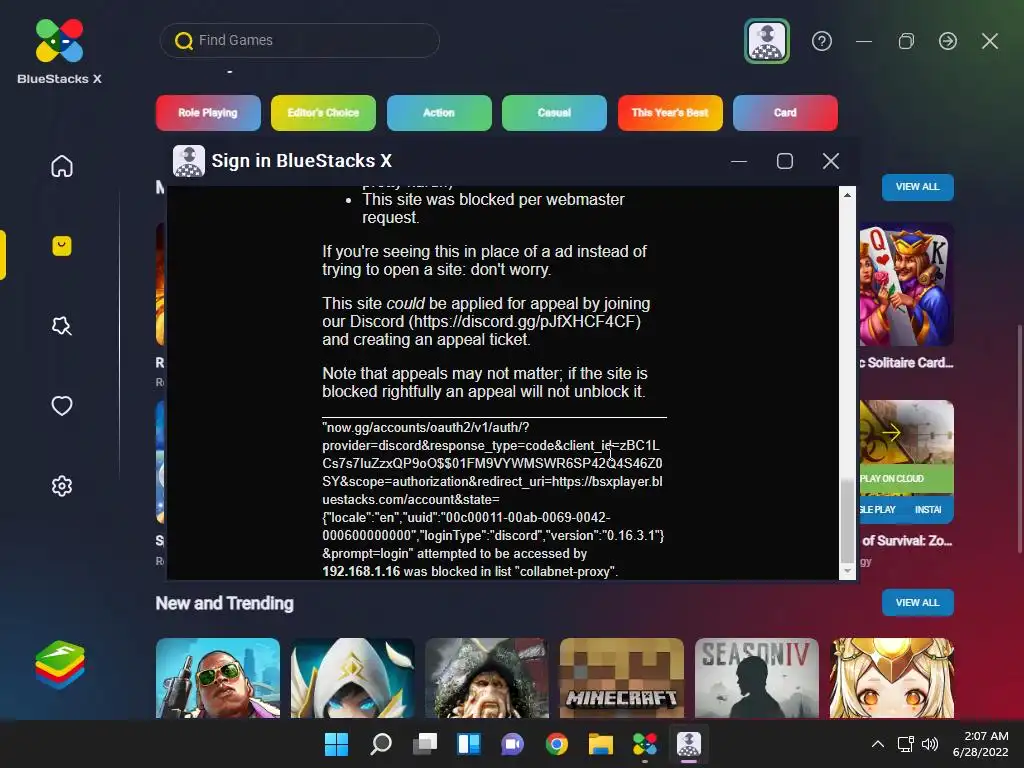Click the BlueStacks X logo
This screenshot has height=768, width=1024.
click(x=59, y=52)
